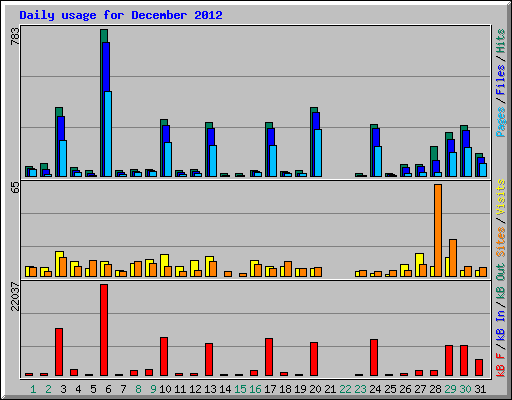Select day label 5 on the axis
The height and width of the screenshot is (400, 512).
(x=93, y=389)
